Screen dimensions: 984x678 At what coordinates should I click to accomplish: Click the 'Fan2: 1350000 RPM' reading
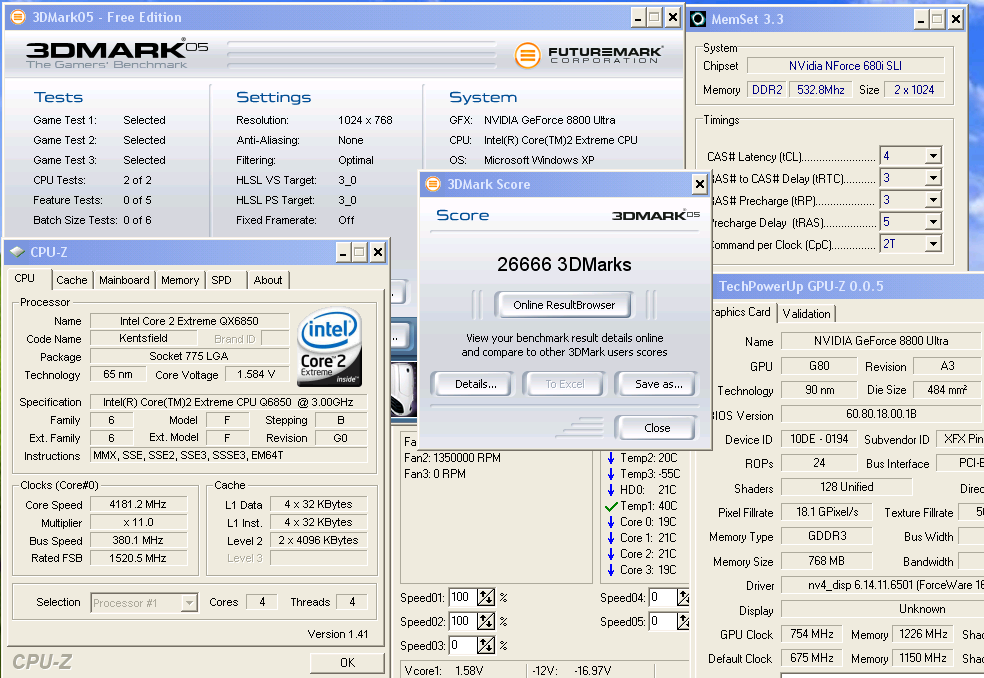pyautogui.click(x=452, y=458)
